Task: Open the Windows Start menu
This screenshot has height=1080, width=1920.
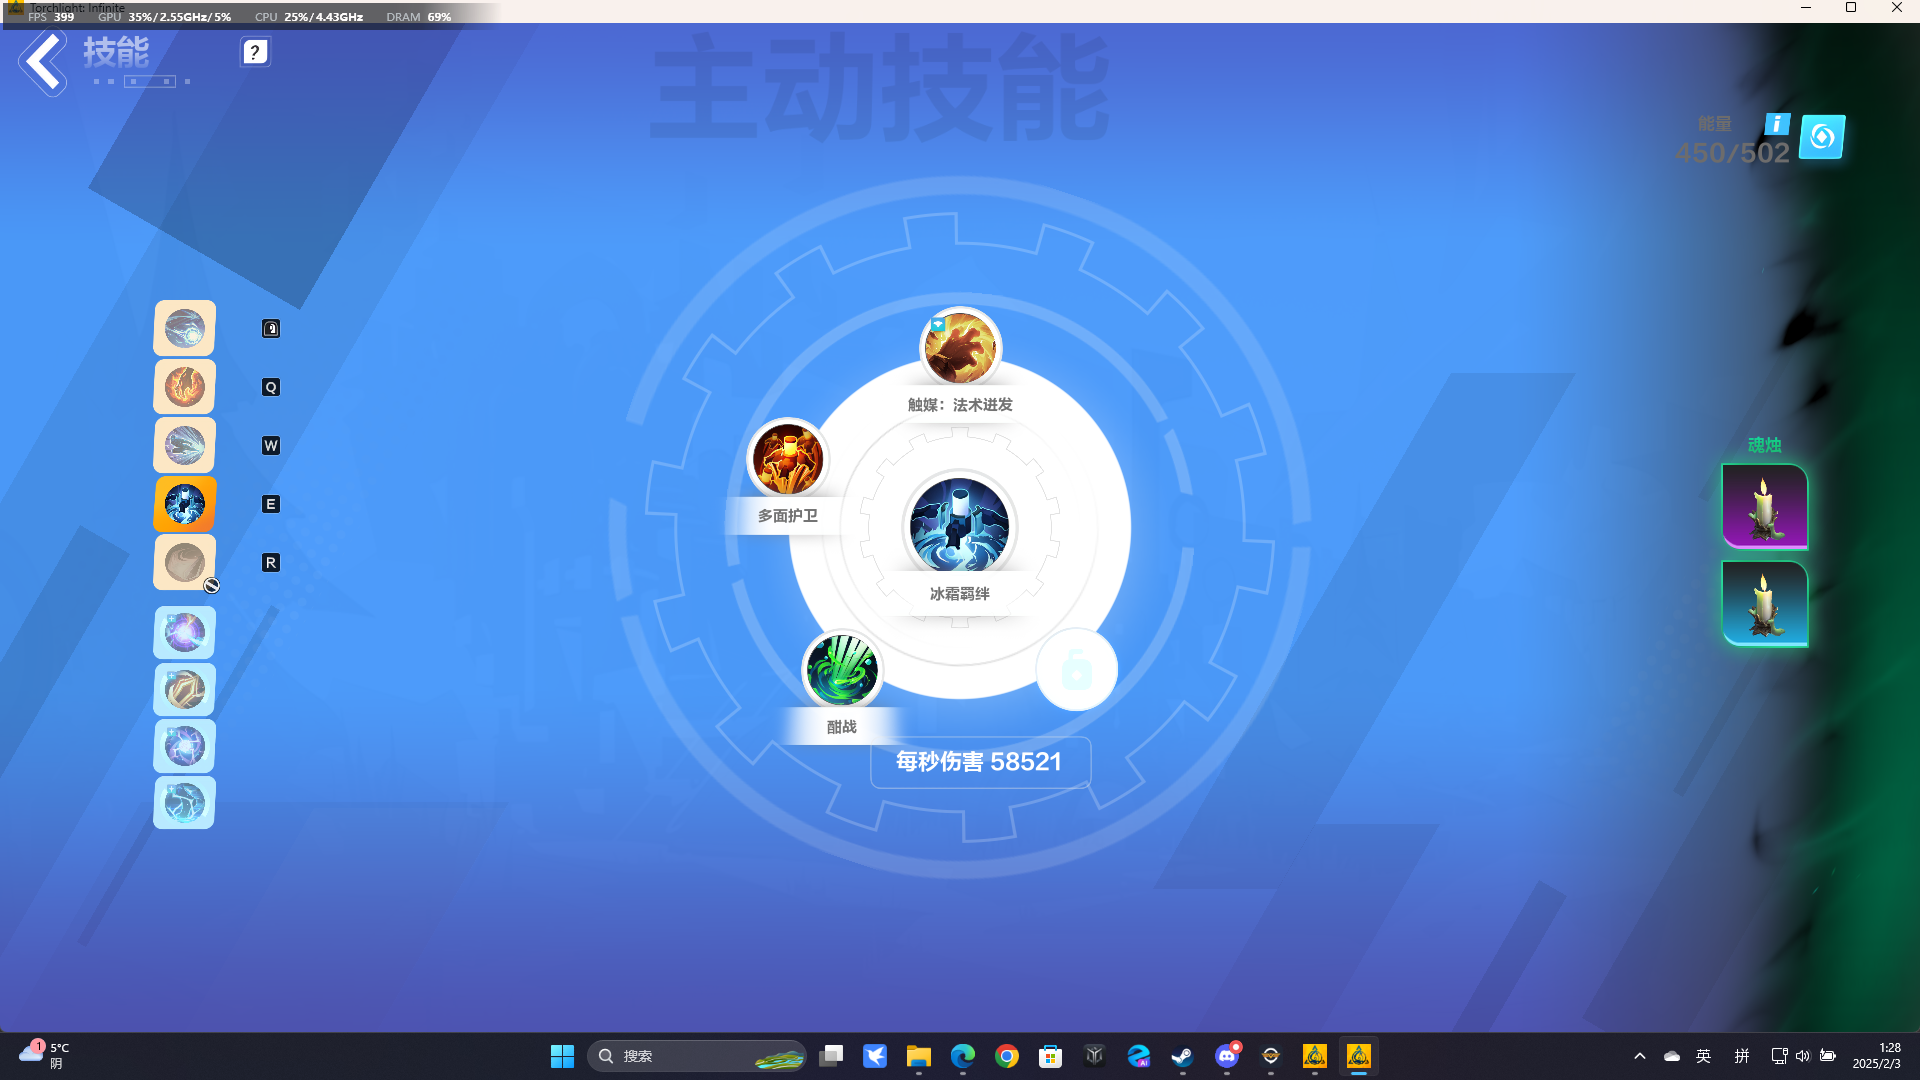Action: point(562,1056)
